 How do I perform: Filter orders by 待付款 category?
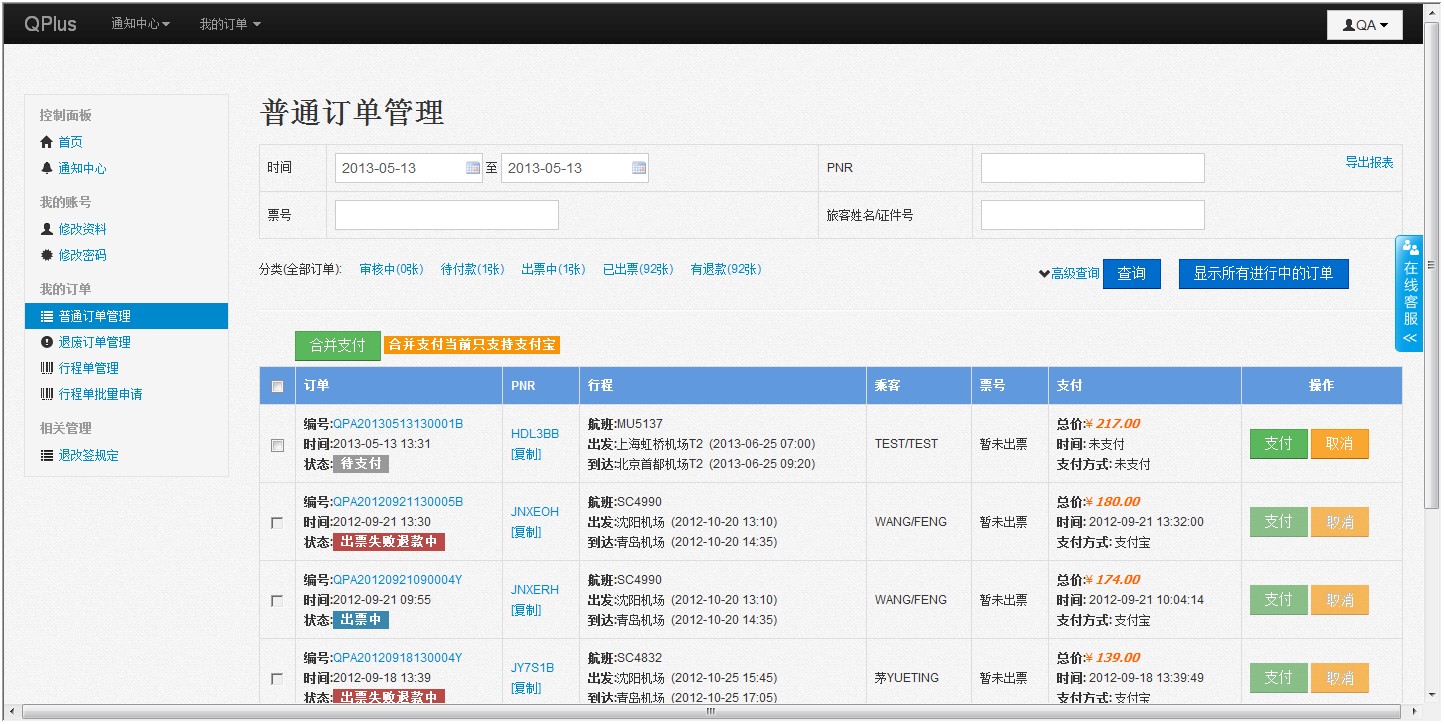[472, 269]
